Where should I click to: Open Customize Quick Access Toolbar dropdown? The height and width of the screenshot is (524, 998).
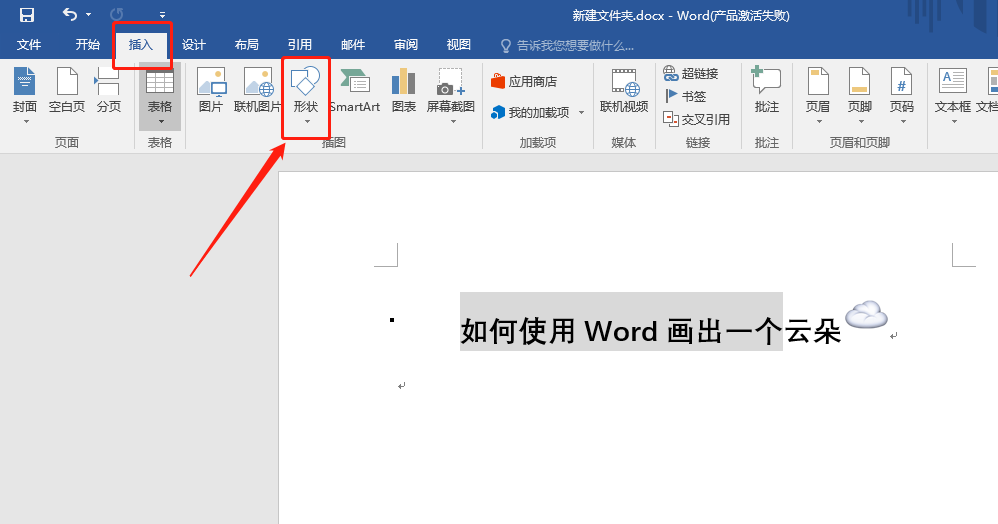(x=162, y=15)
